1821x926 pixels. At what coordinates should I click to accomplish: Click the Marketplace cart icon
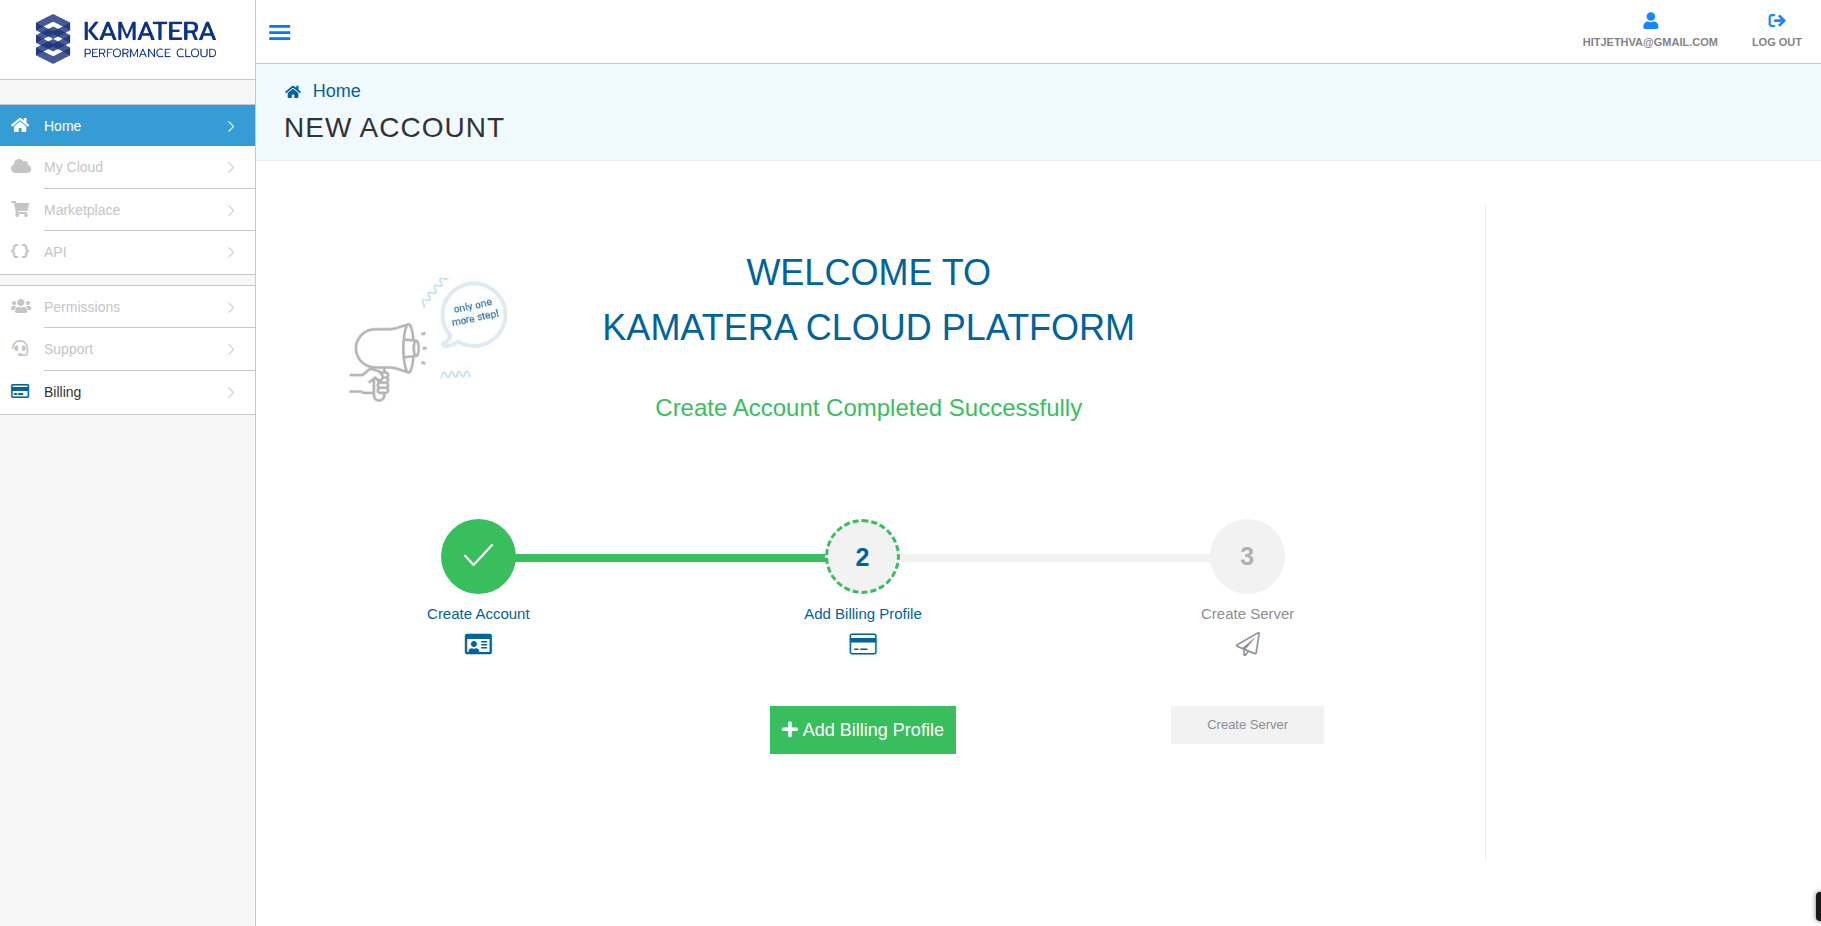coord(20,209)
